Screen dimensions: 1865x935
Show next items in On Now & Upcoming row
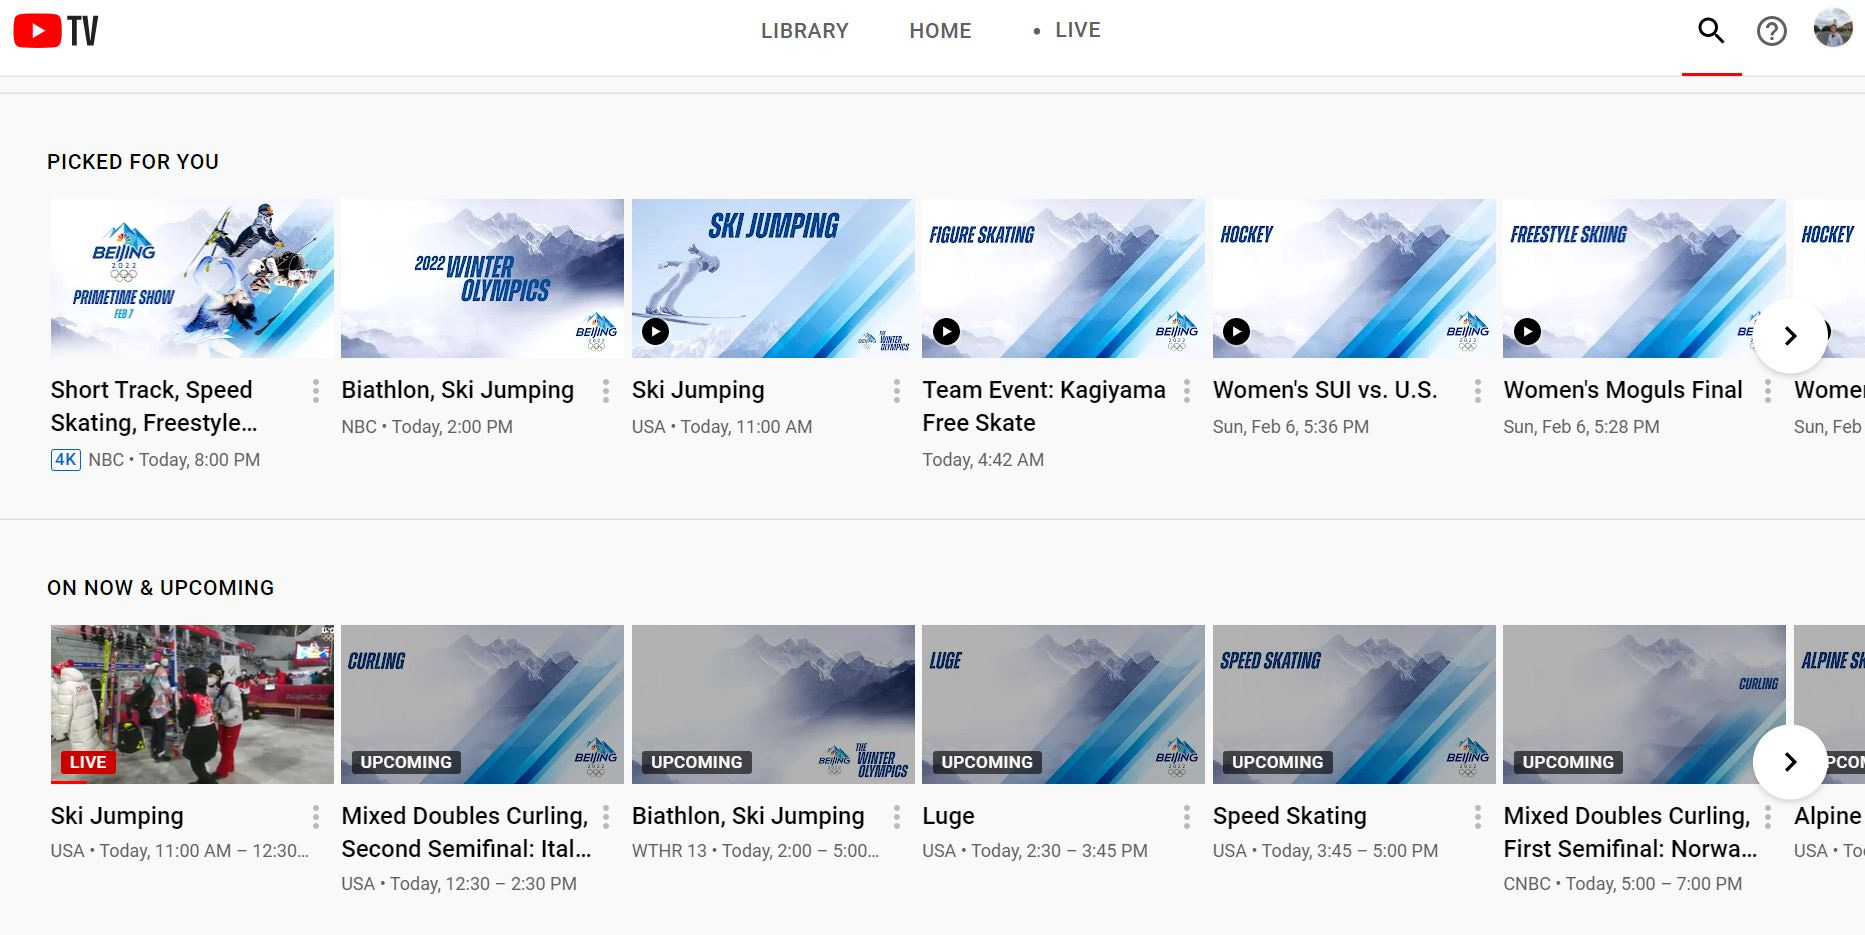coord(1790,762)
